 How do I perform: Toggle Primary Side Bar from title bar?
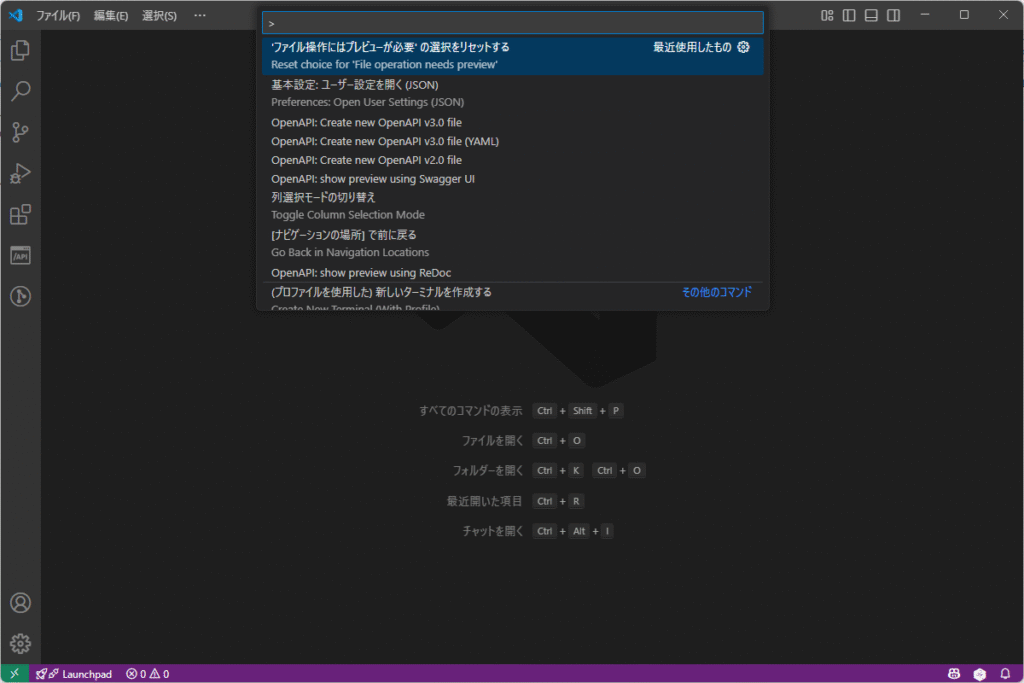click(849, 15)
